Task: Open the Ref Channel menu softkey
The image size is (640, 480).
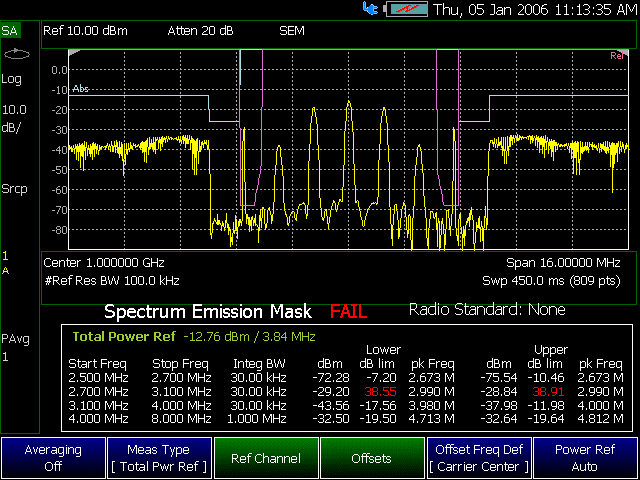Action: pos(266,458)
